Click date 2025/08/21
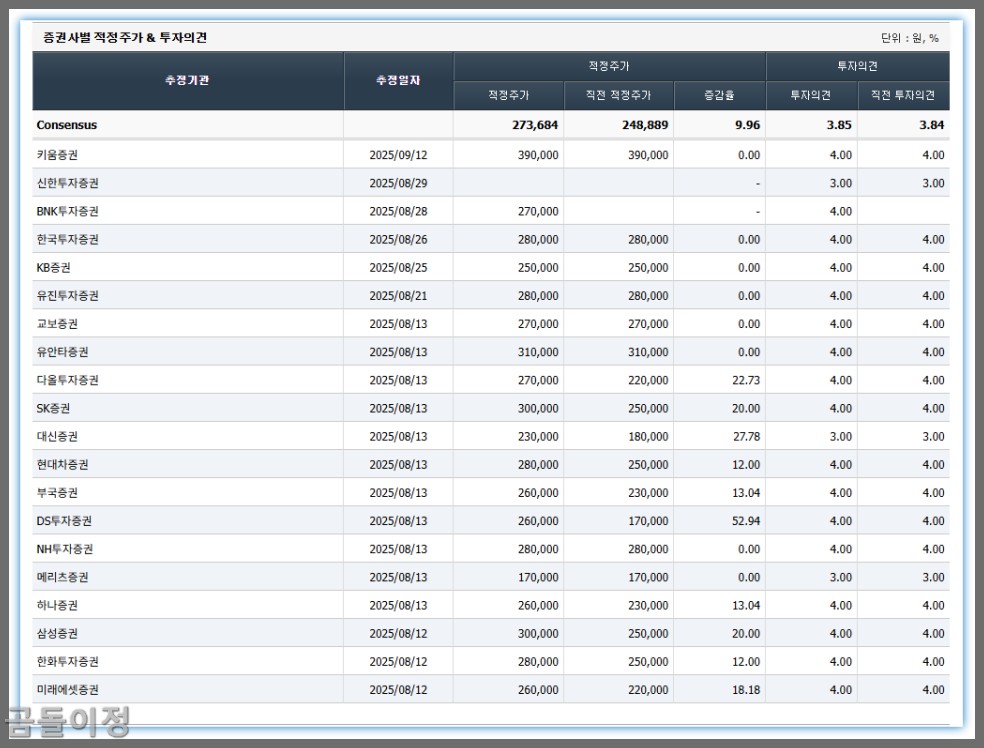Screen dimensions: 984x748 tap(398, 296)
